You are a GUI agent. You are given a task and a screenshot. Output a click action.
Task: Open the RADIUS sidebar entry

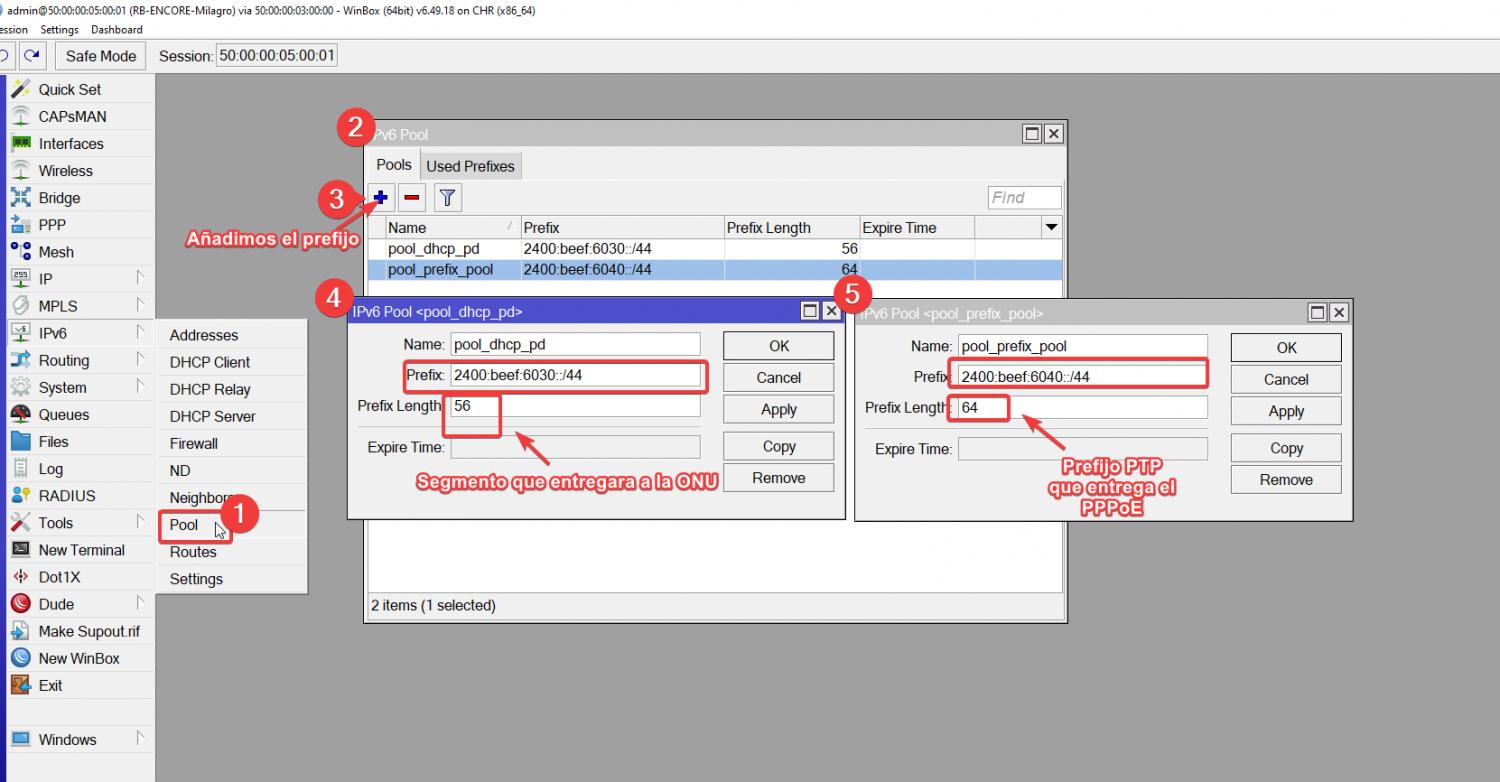tap(67, 496)
